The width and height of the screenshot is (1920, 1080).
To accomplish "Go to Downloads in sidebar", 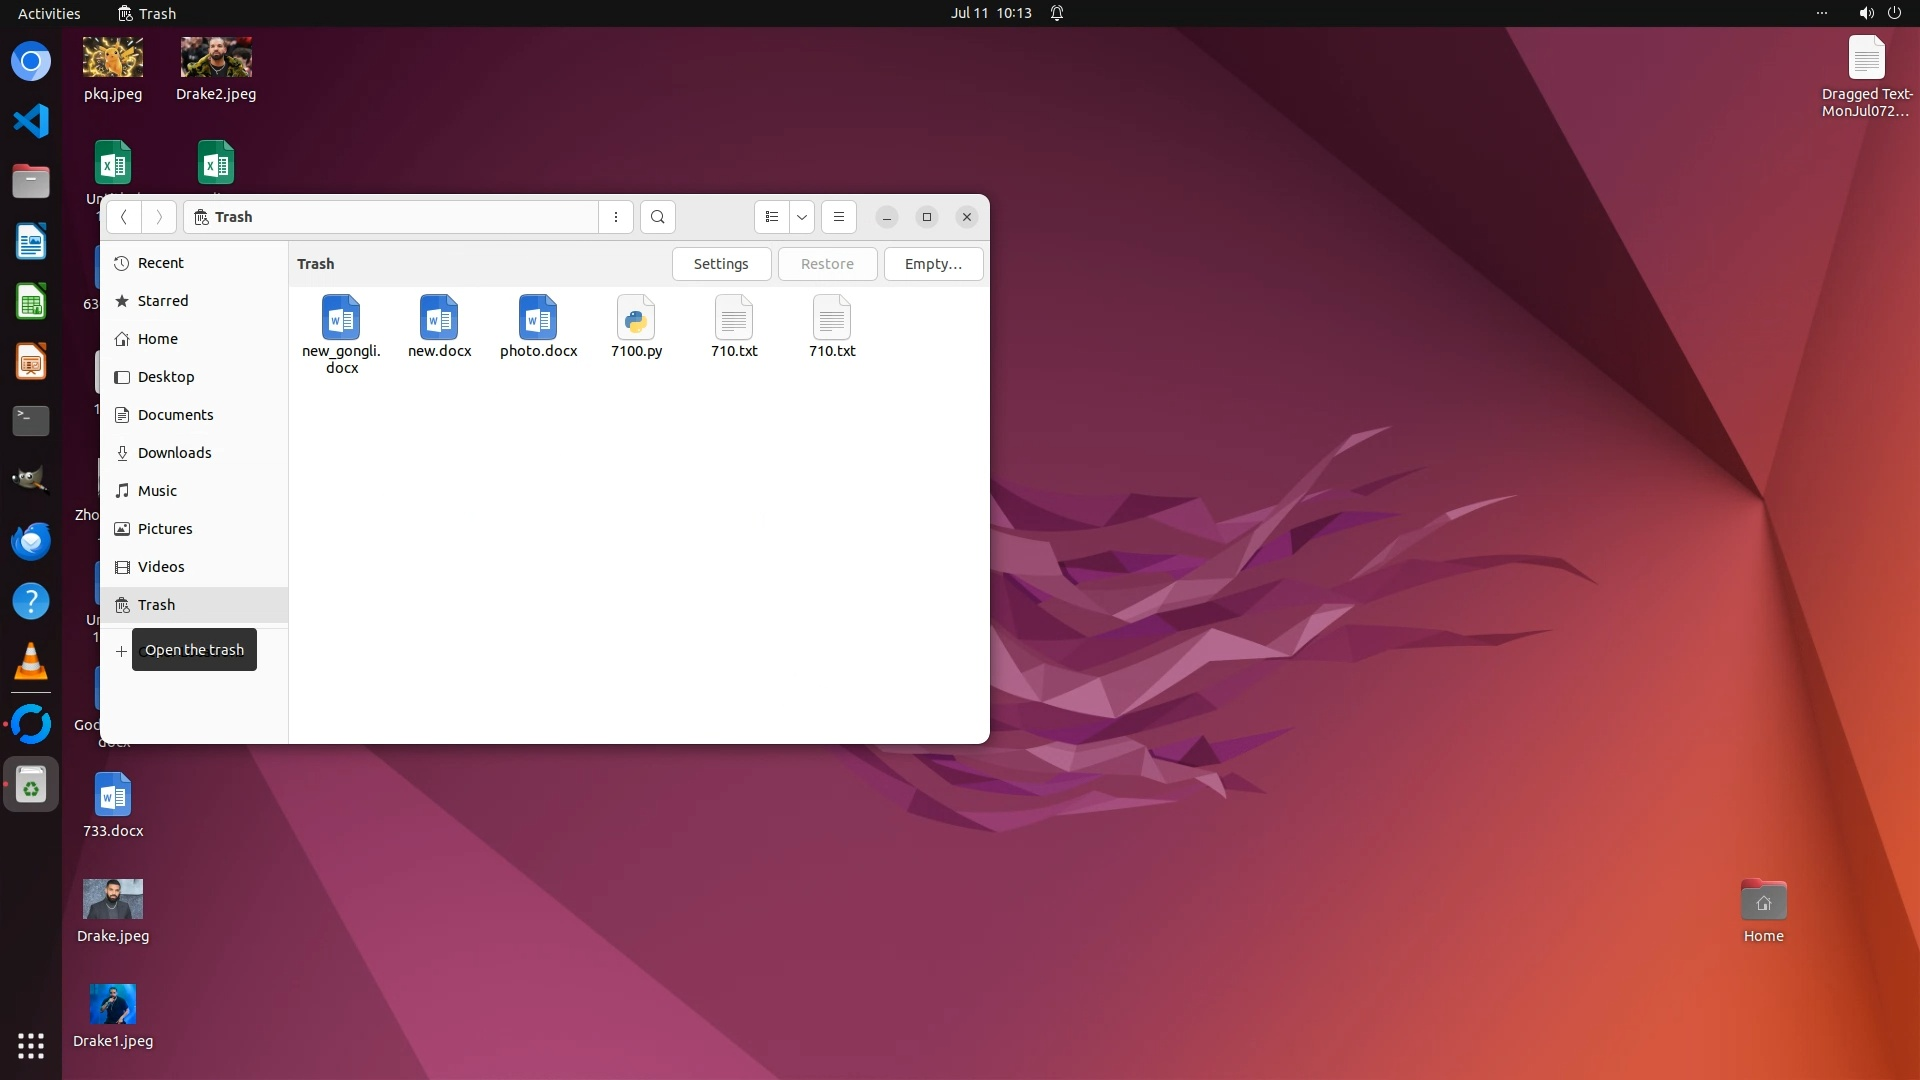I will (x=174, y=453).
